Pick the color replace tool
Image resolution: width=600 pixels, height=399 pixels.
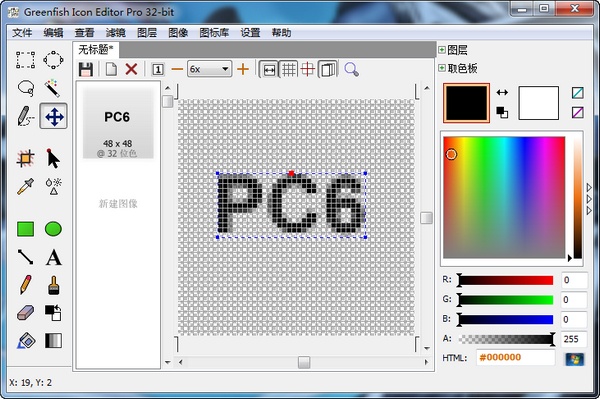coord(53,313)
